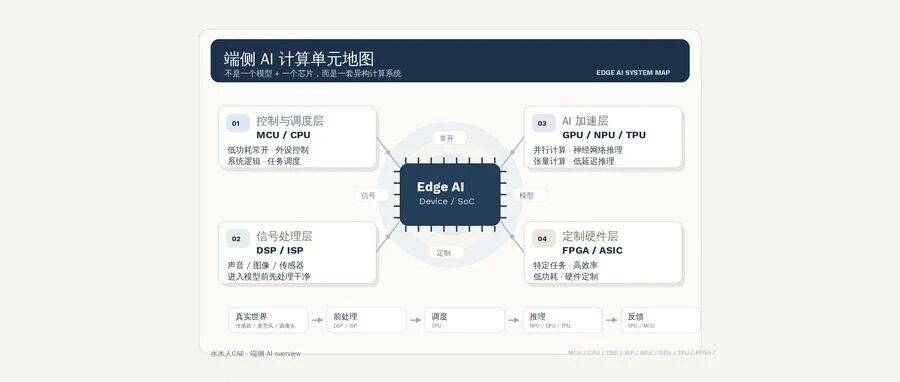Select the 常开 label above the chip
The height and width of the screenshot is (382, 900).
pyautogui.click(x=448, y=138)
